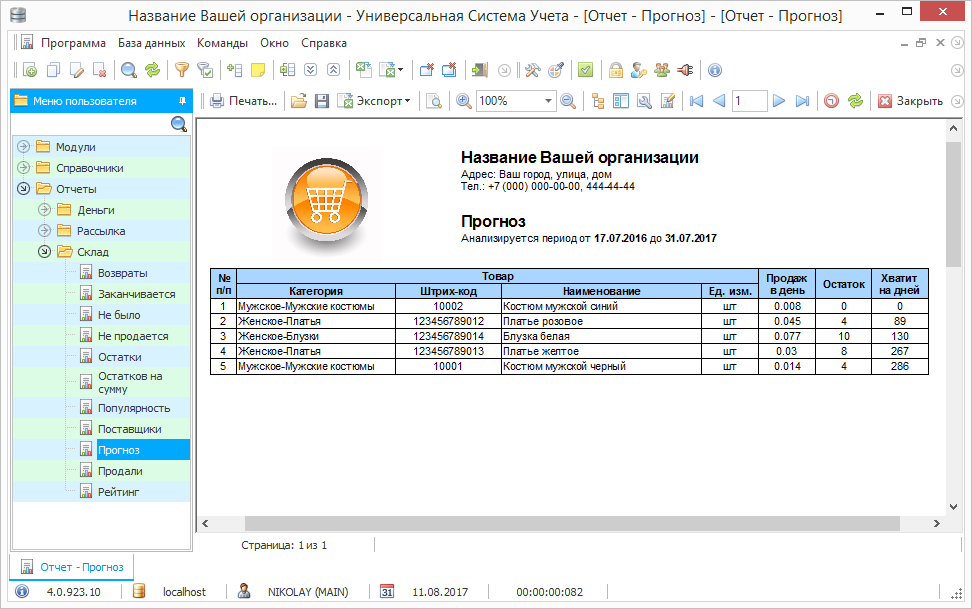
Task: Click the blue info about icon in toolbar
Action: tap(715, 70)
